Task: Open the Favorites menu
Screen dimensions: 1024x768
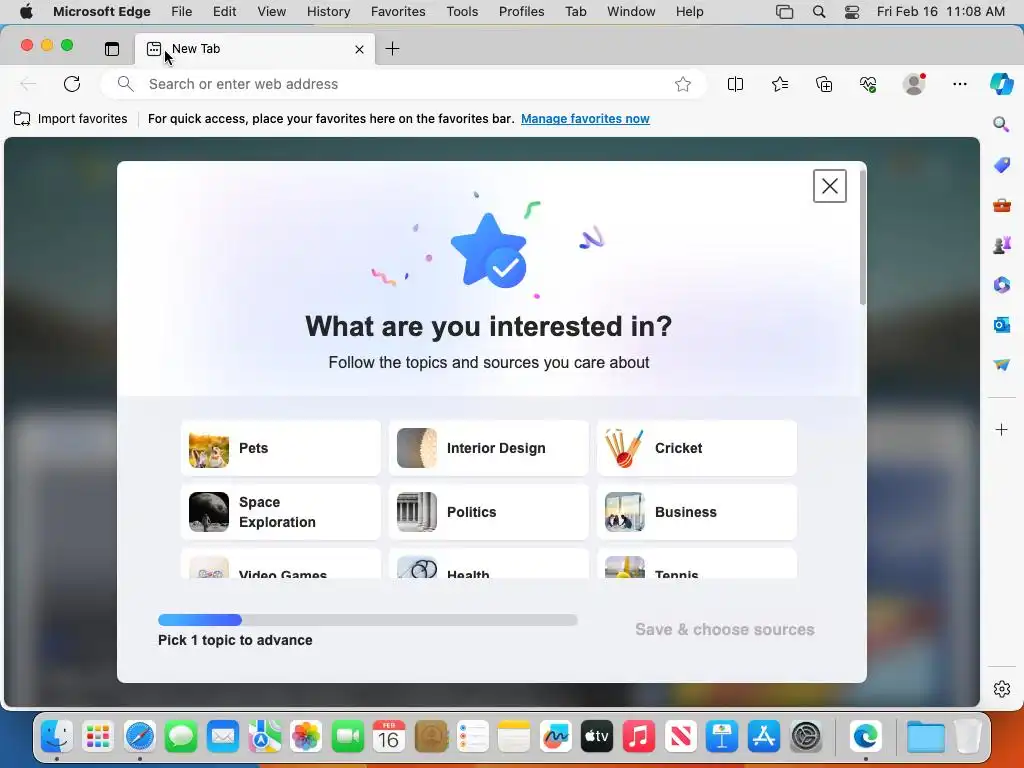Action: [398, 11]
